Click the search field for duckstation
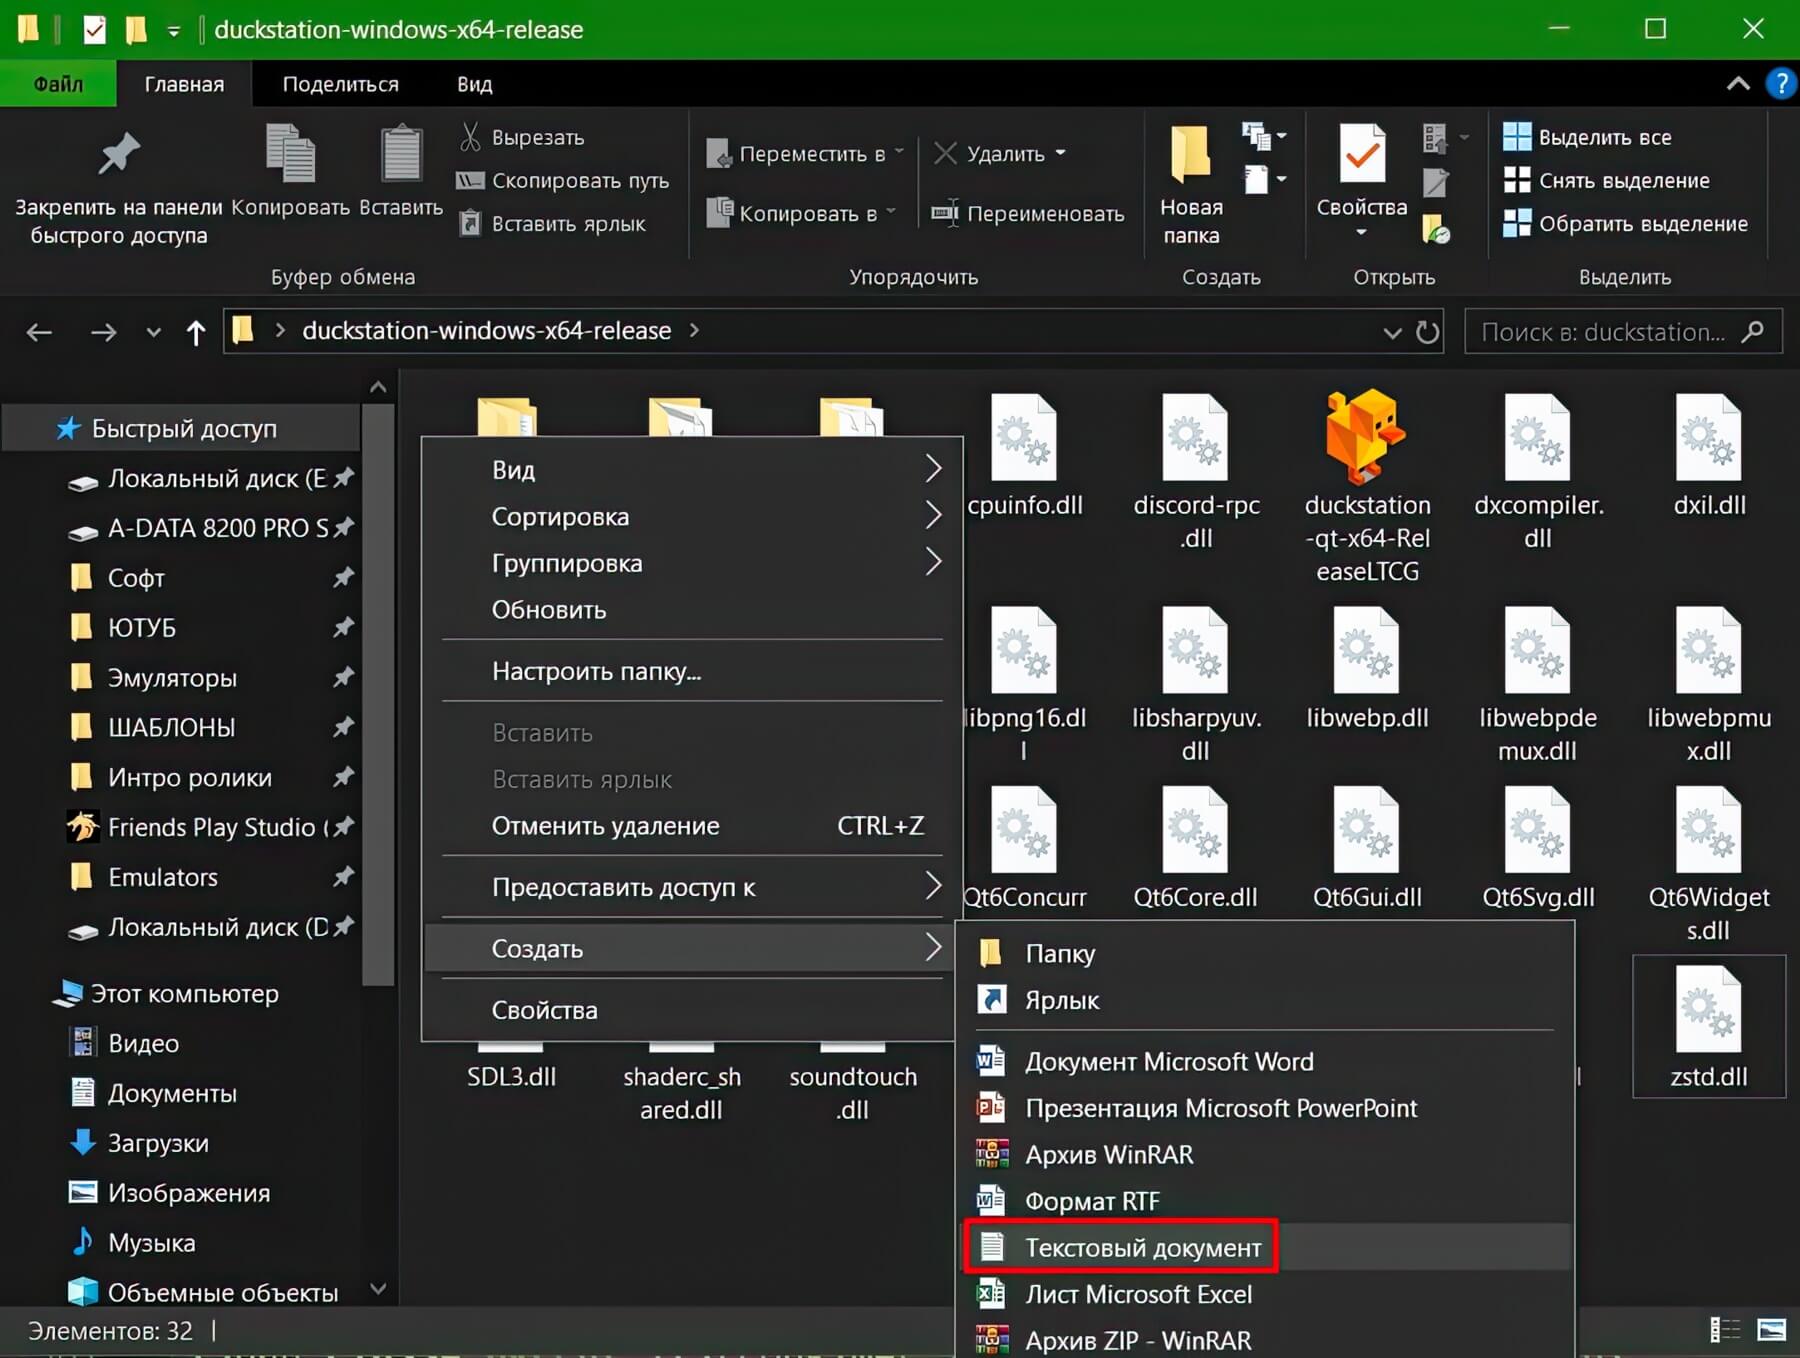 (1623, 332)
